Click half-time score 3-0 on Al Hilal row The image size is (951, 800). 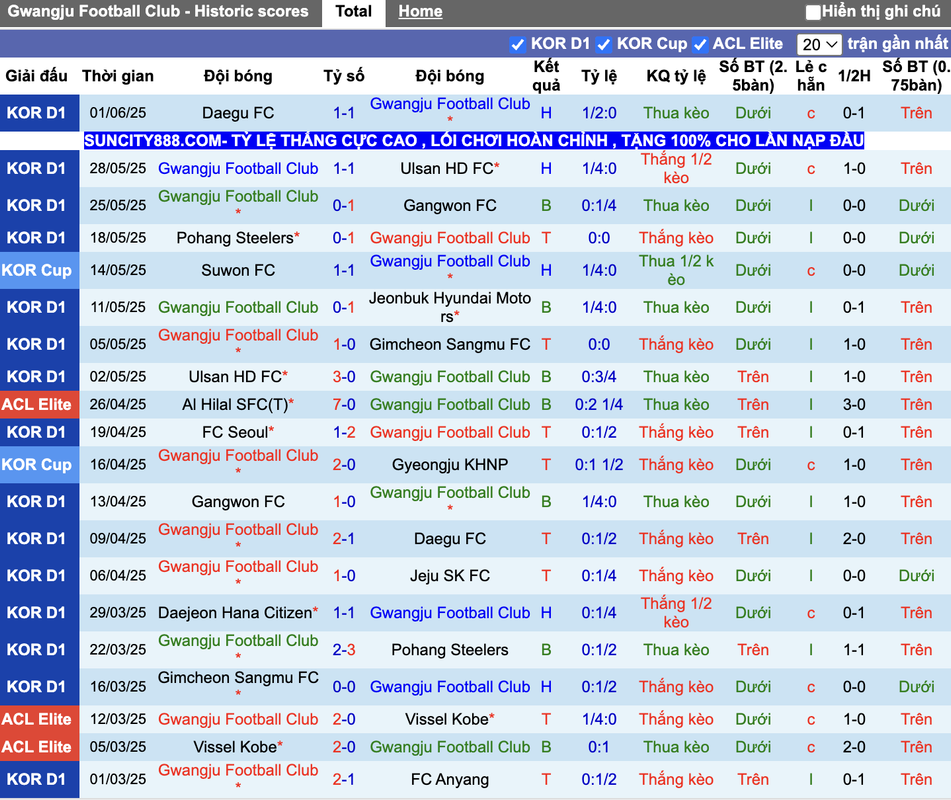pyautogui.click(x=854, y=405)
